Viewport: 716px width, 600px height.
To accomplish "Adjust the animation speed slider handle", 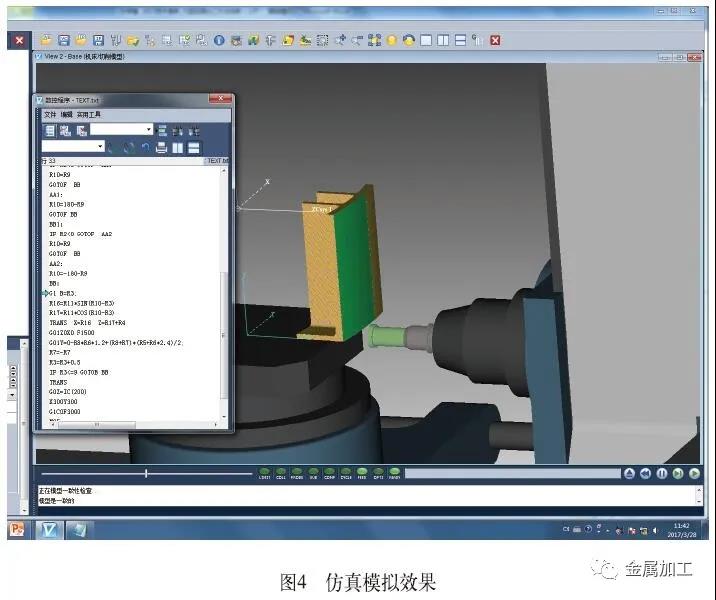I will (x=146, y=474).
